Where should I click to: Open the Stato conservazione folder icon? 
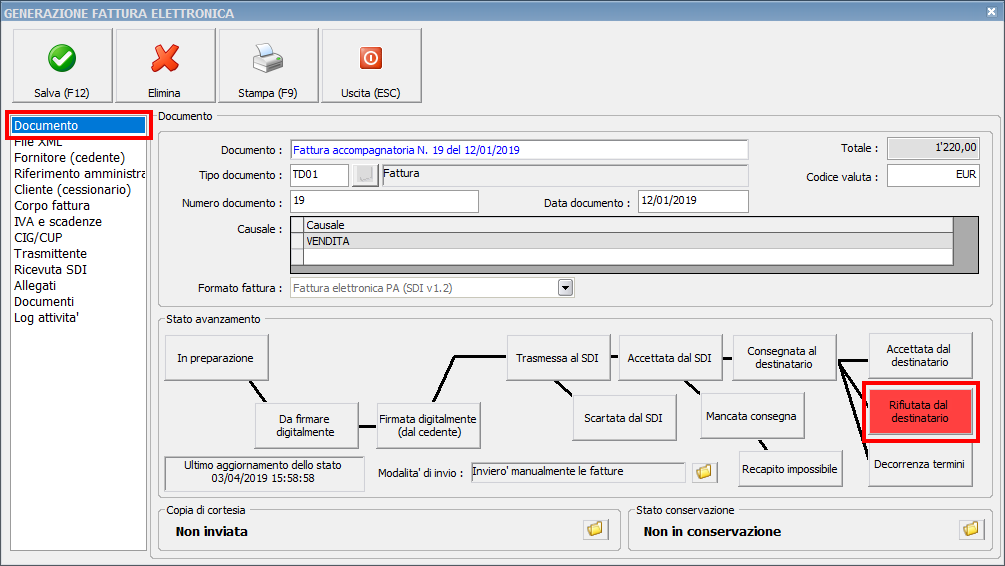[x=969, y=529]
